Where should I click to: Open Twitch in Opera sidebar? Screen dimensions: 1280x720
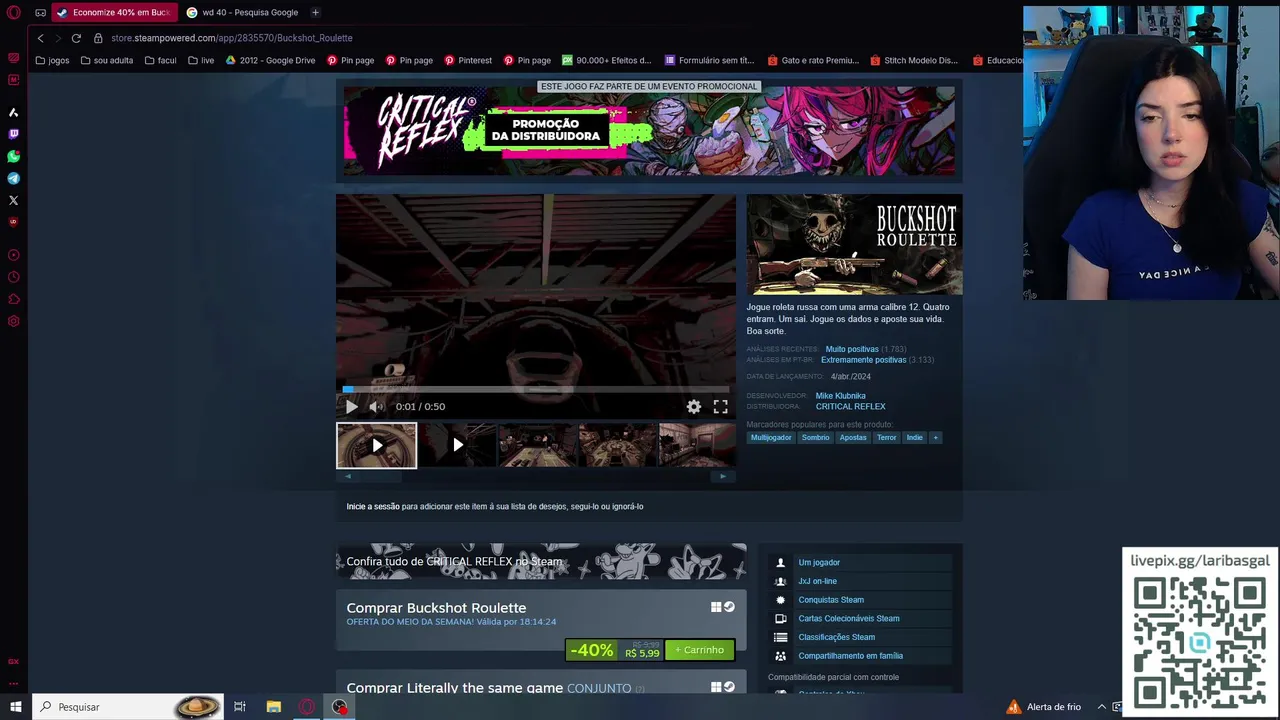(x=13, y=134)
